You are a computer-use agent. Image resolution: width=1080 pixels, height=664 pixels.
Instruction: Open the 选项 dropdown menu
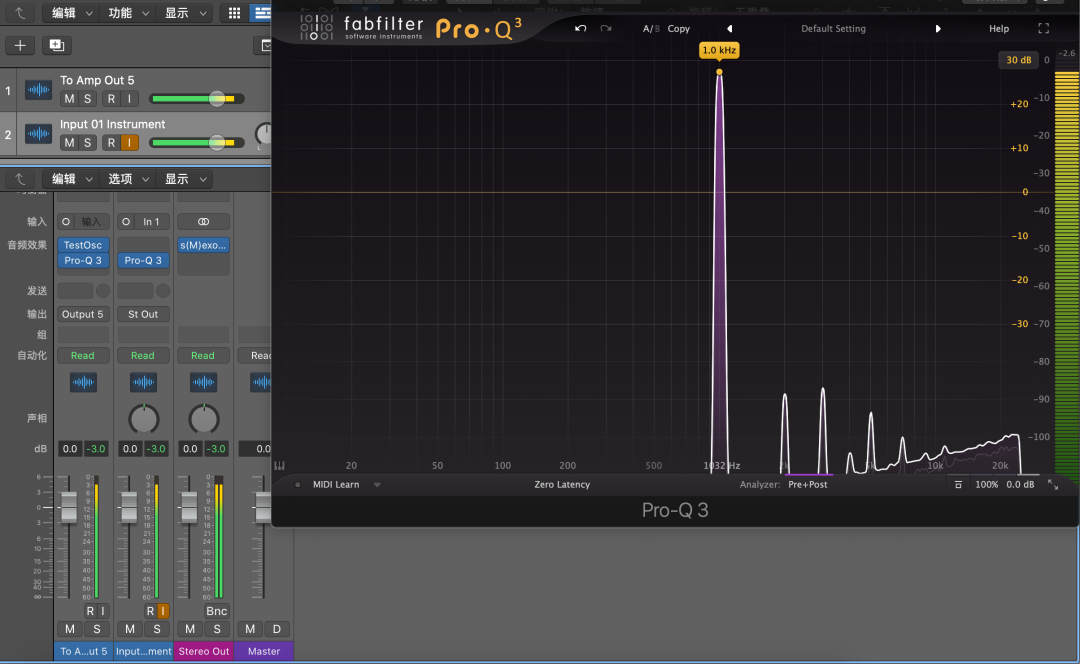click(126, 179)
